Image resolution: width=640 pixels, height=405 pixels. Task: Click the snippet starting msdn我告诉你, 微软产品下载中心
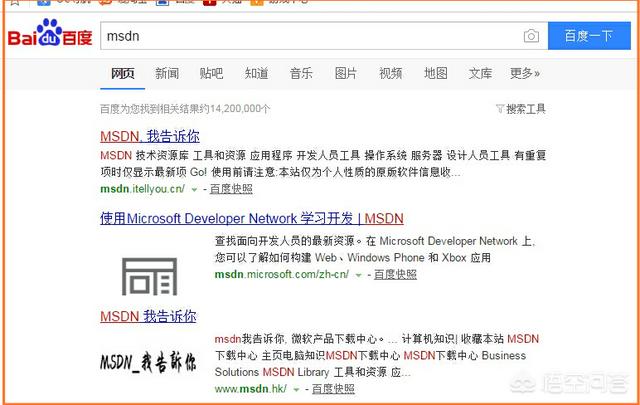click(377, 355)
